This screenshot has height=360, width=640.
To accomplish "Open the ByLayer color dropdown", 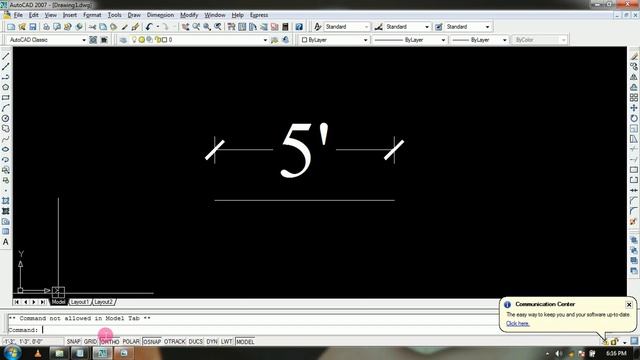I will click(365, 40).
